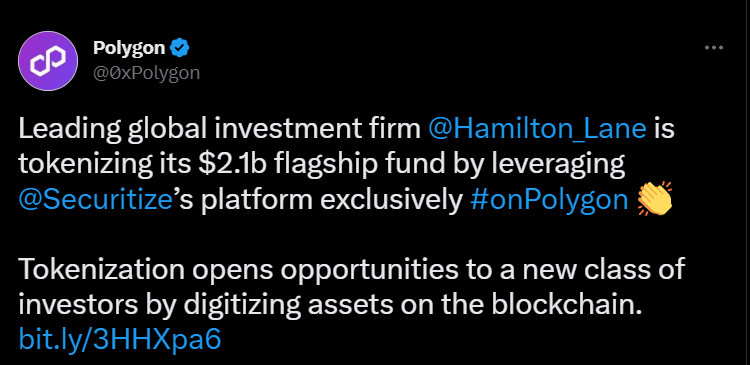Click the @0xPolygon handle
The height and width of the screenshot is (365, 750).
[146, 73]
